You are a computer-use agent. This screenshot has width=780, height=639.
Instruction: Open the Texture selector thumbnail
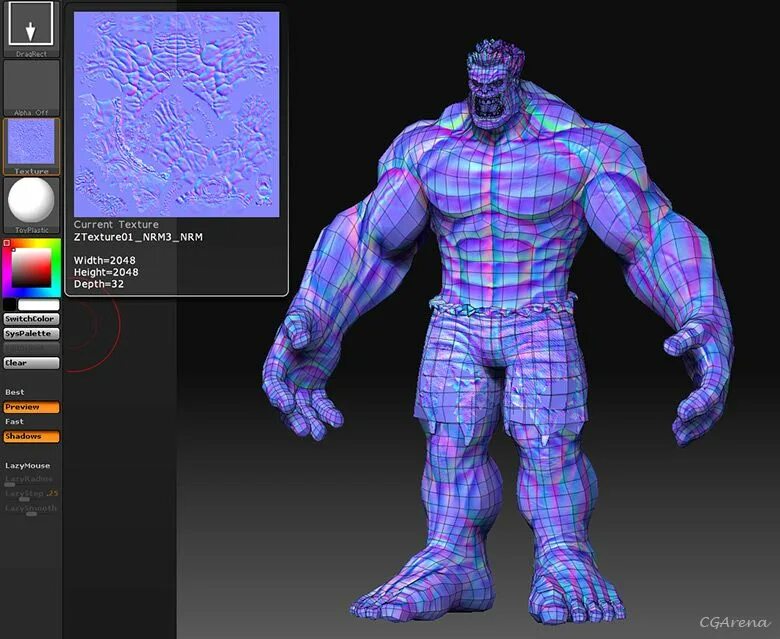tap(31, 147)
